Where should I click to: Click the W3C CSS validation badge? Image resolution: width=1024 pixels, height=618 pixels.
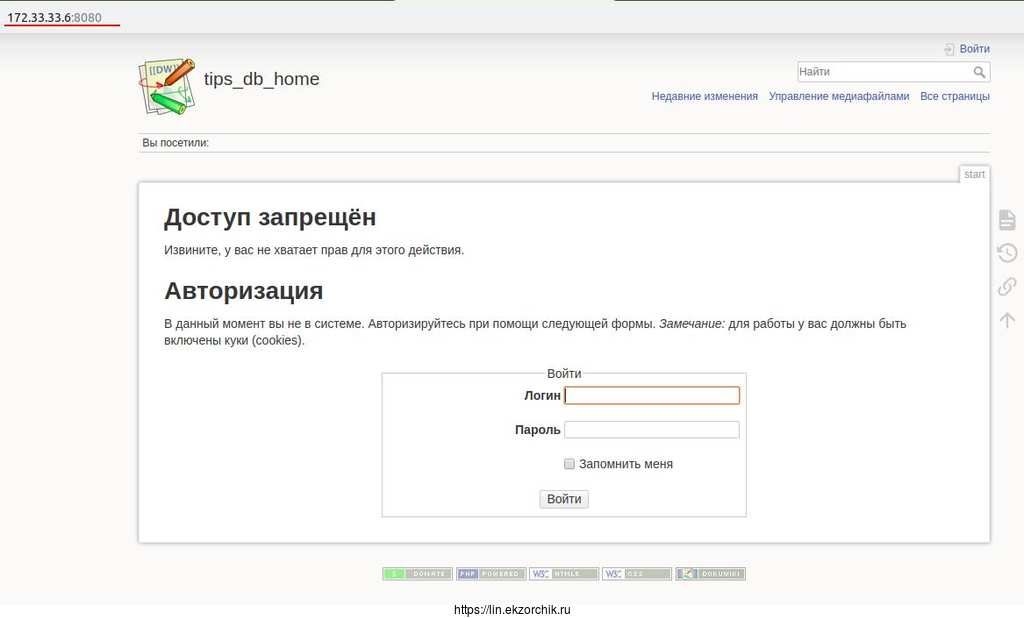pyautogui.click(x=637, y=574)
